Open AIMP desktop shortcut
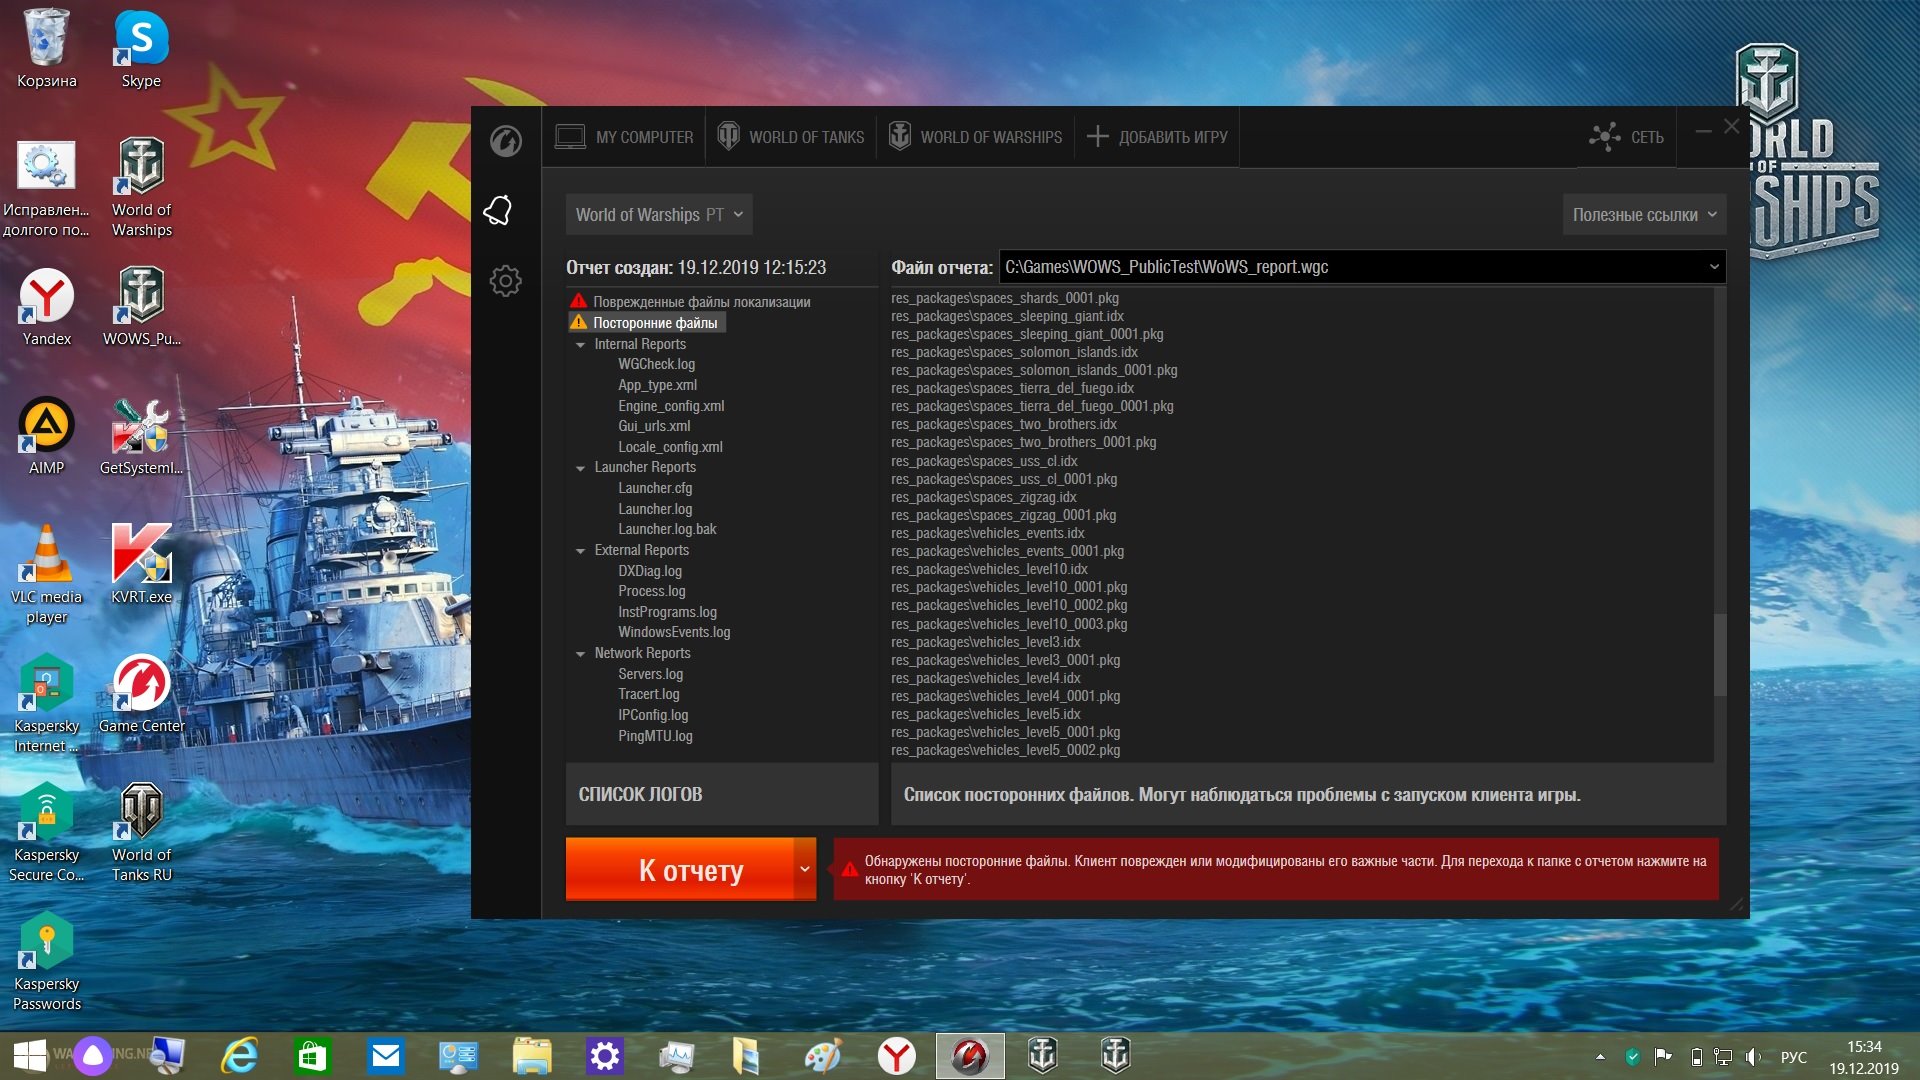Image resolution: width=1920 pixels, height=1080 pixels. click(46, 436)
